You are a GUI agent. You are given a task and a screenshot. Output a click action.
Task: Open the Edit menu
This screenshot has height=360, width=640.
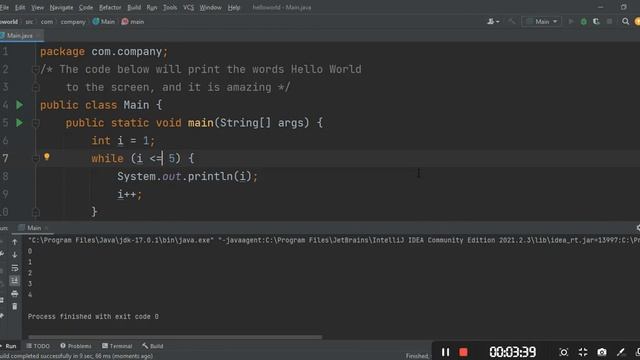20,7
